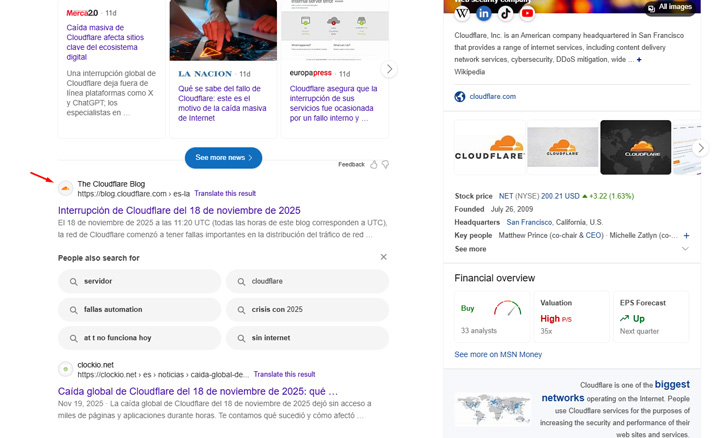
Task: Click the clockio.net favicon
Action: [66, 369]
